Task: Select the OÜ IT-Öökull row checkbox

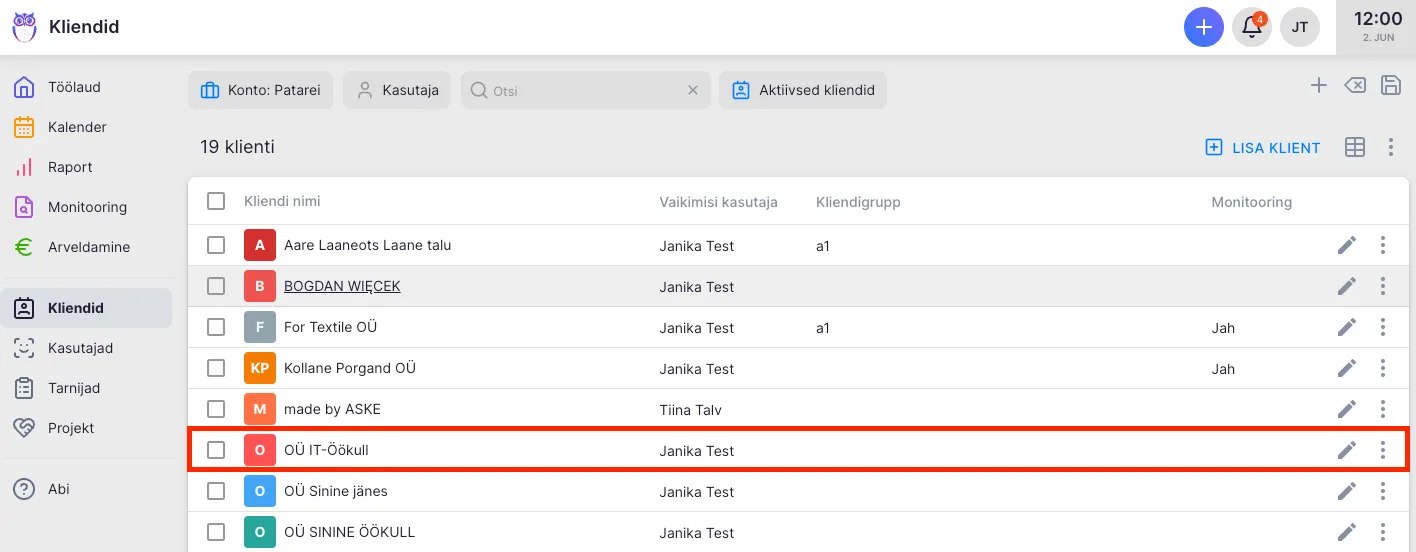Action: [216, 450]
